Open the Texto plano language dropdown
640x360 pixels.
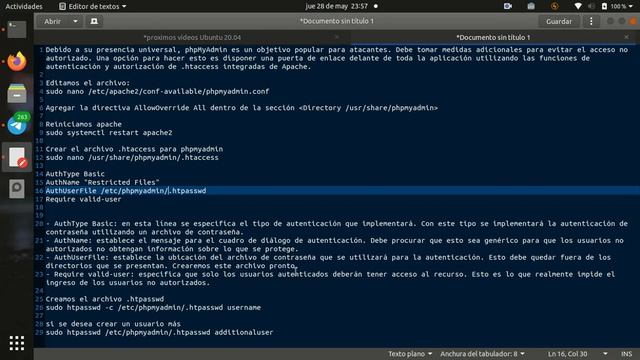pos(410,354)
